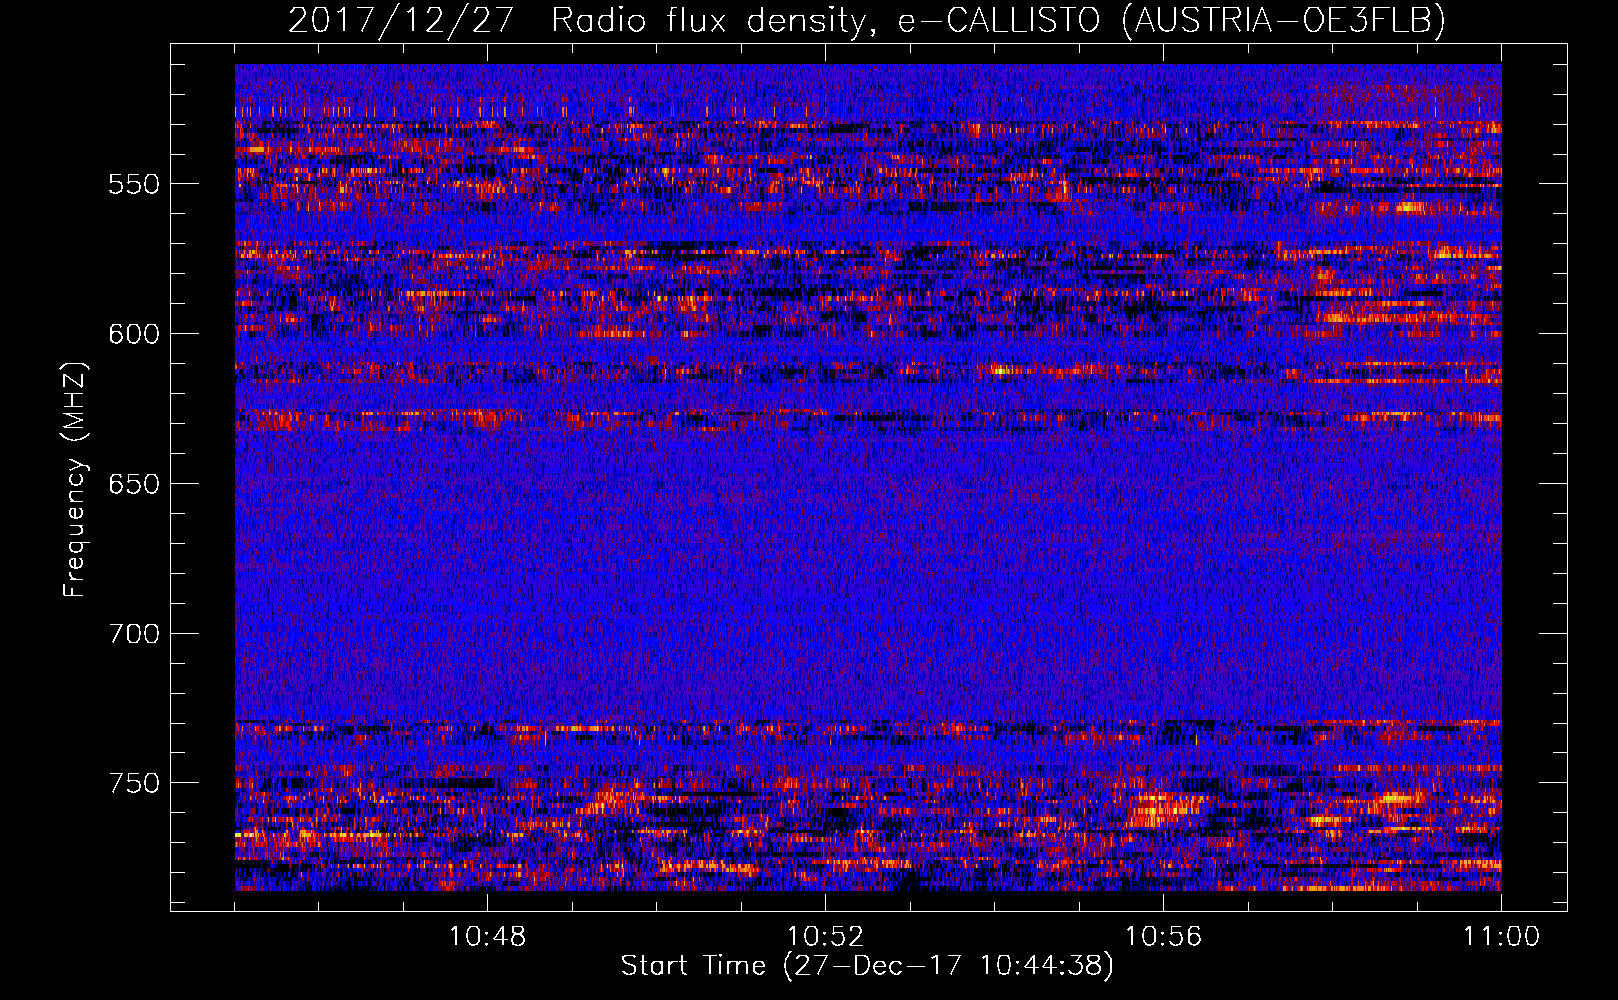Click the 700 frequency tick label
Screen dimensions: 1618x1000
[x=134, y=634]
